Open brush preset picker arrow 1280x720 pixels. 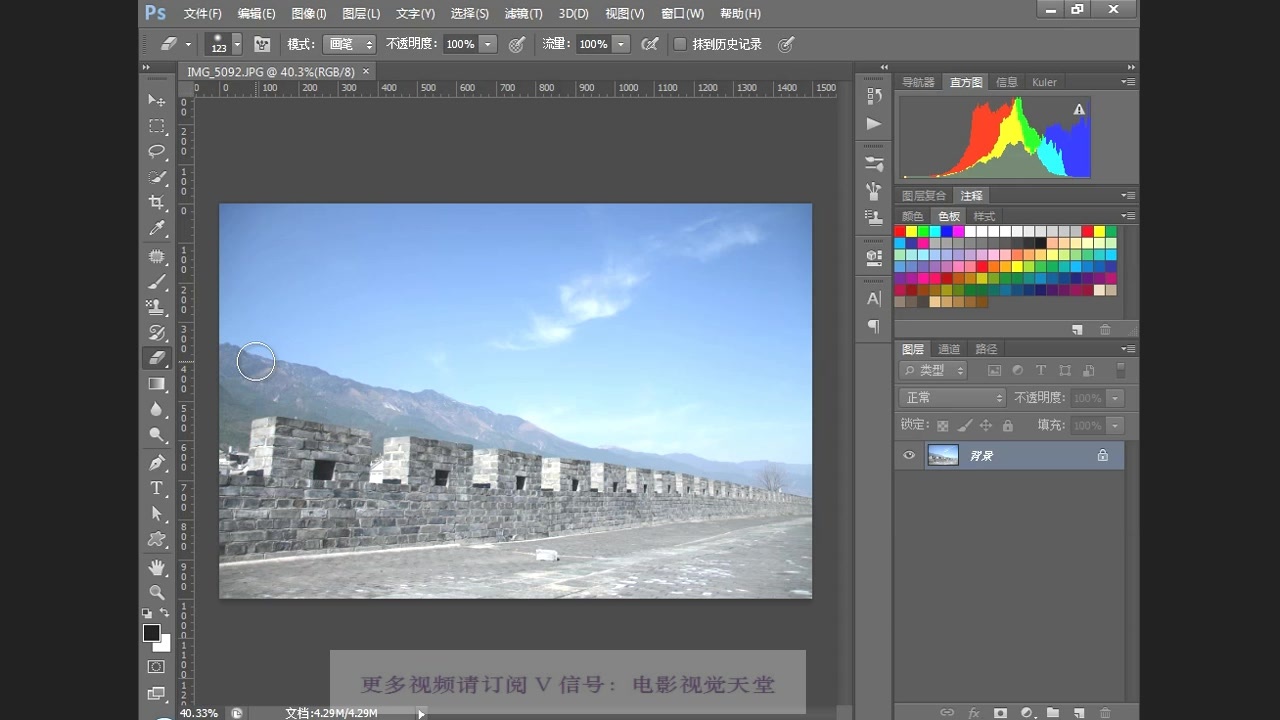tap(237, 44)
